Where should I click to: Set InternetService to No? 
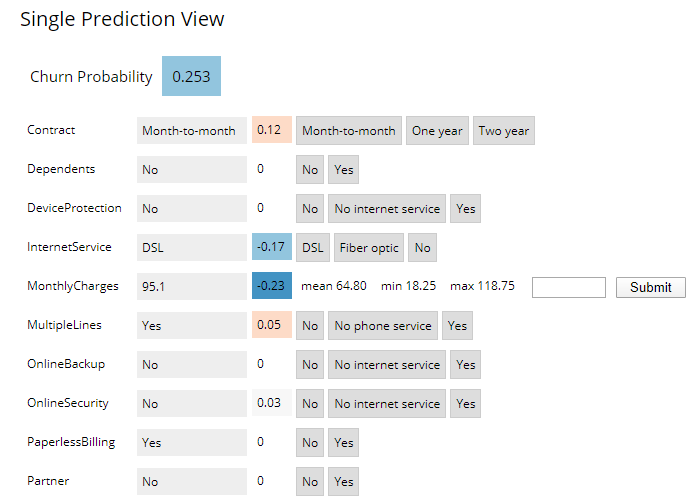tap(423, 248)
